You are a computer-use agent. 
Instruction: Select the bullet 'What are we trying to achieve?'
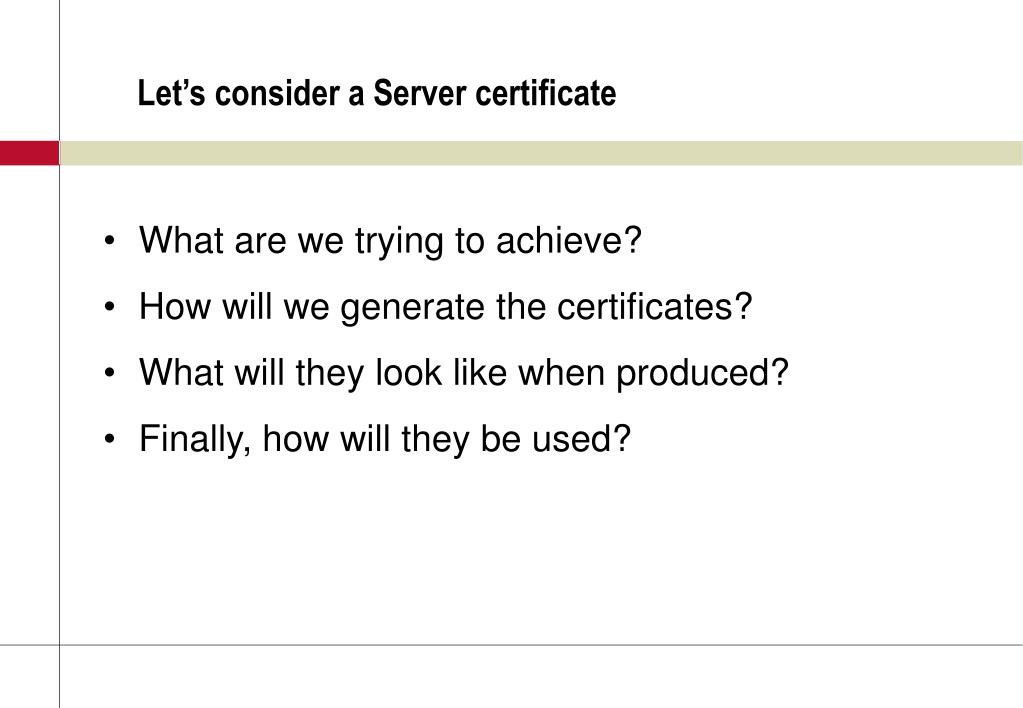pyautogui.click(x=390, y=241)
